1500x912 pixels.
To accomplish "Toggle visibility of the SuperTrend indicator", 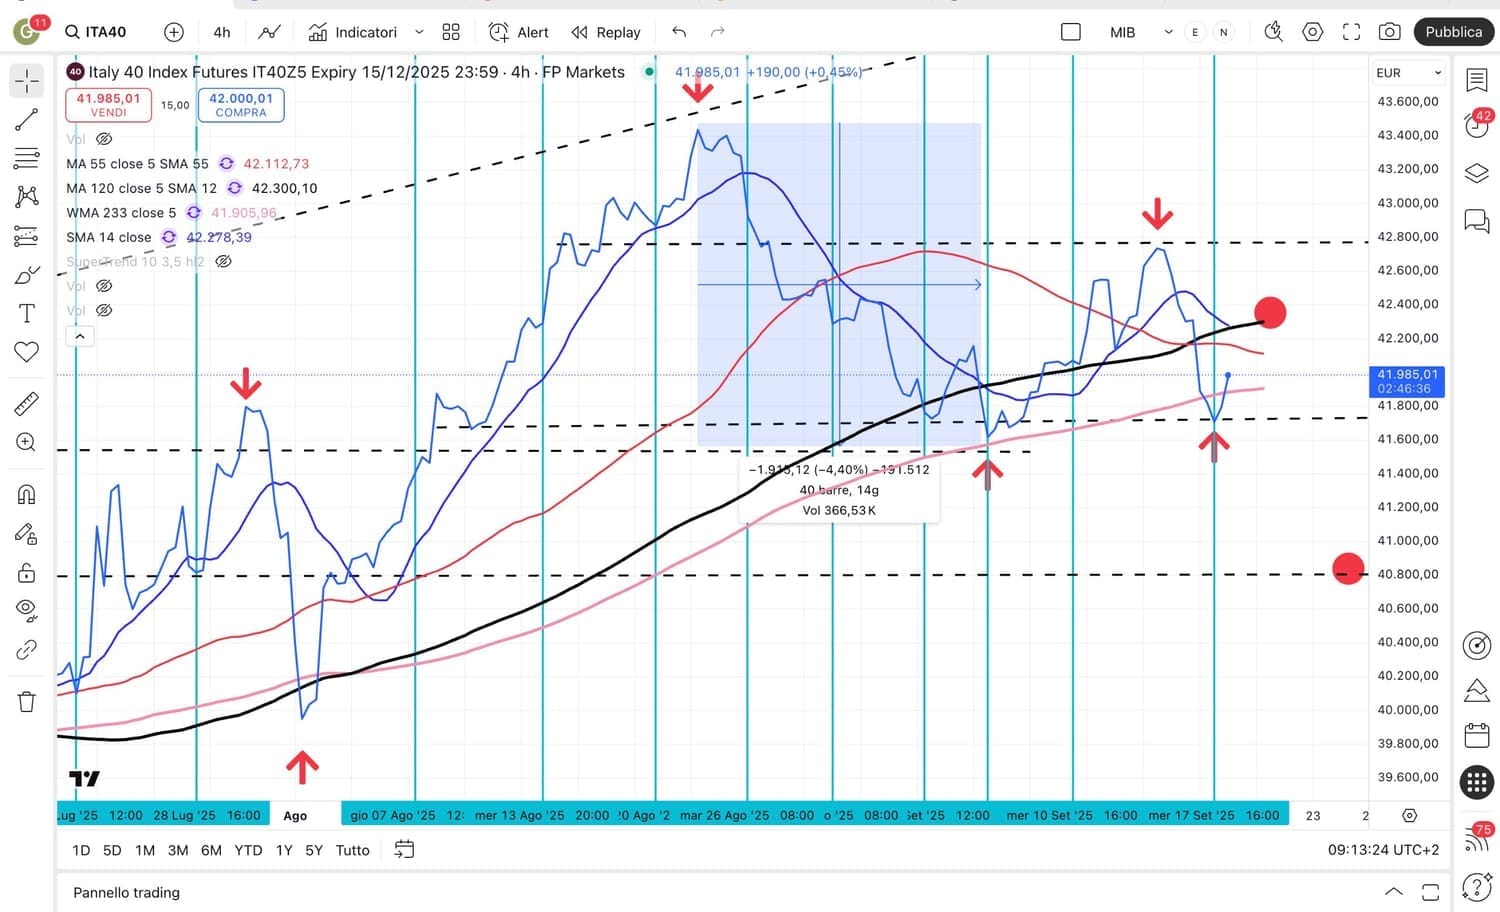I will pyautogui.click(x=224, y=261).
